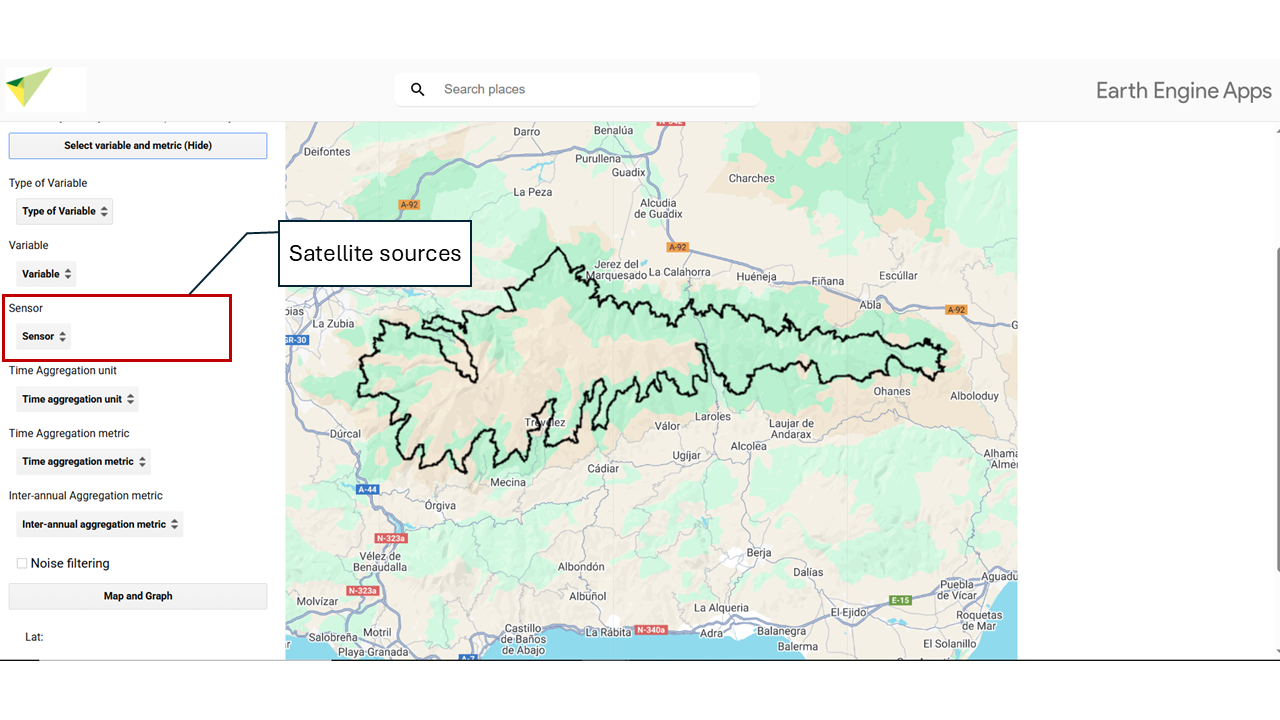Open the Inter-annual aggregation metric dropdown
Viewport: 1280px width, 720px height.
pyautogui.click(x=100, y=524)
